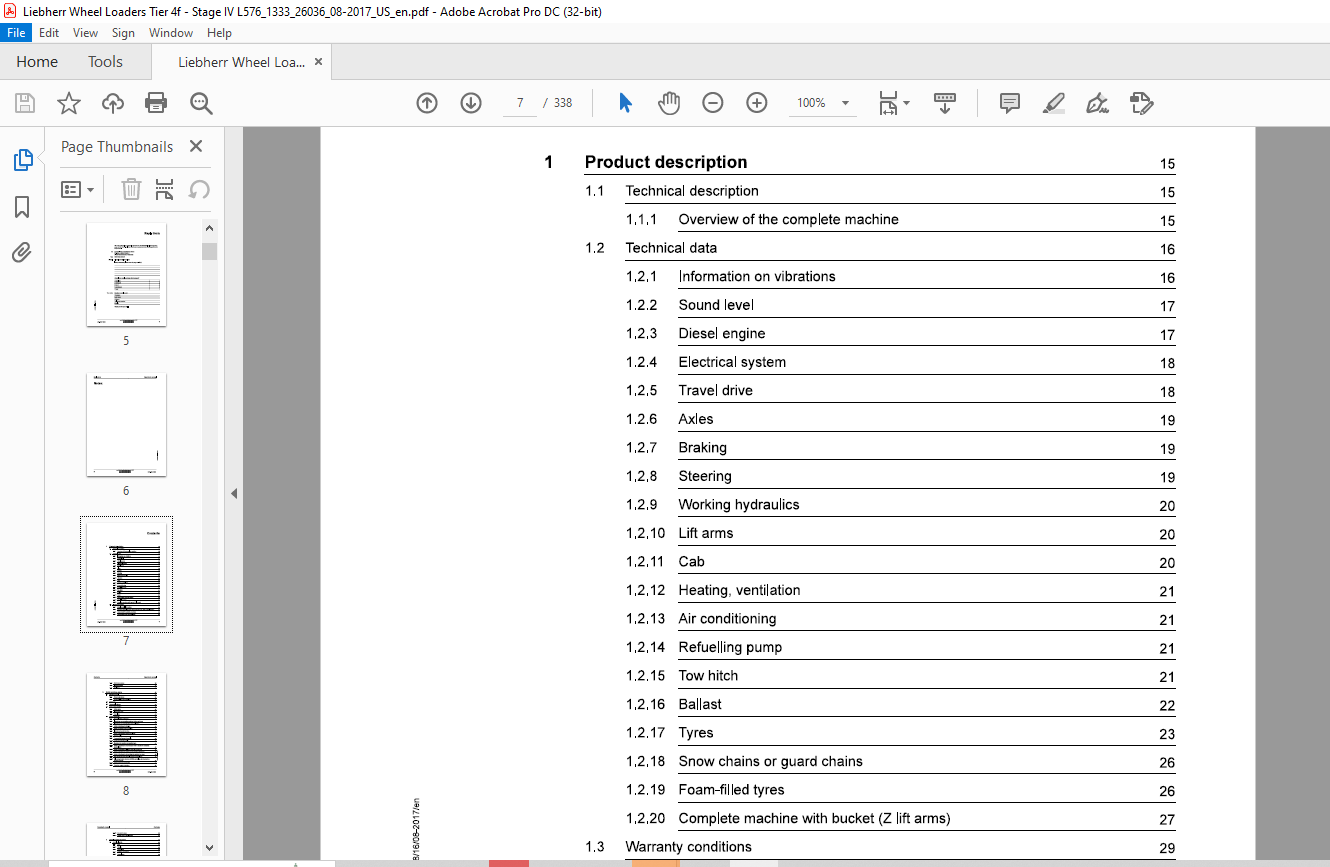Activate the Selection arrow tool
The height and width of the screenshot is (867, 1330).
[625, 103]
